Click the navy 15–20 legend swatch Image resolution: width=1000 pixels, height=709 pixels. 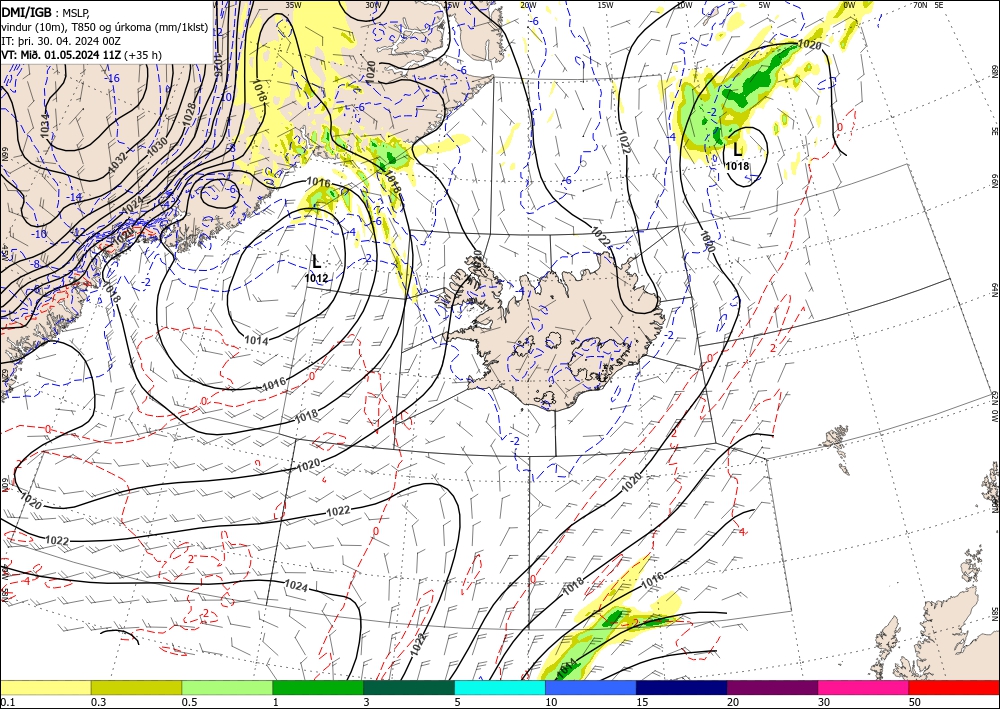pos(682,687)
